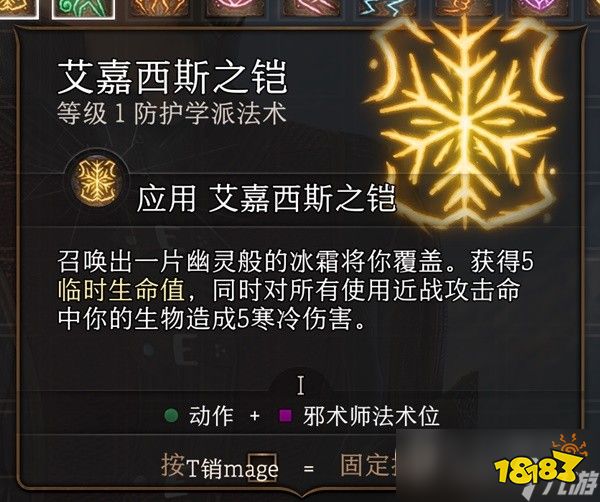Screen dimensions: 600x502
Task: Click the spell slot level I numeral
Action: pos(301,385)
